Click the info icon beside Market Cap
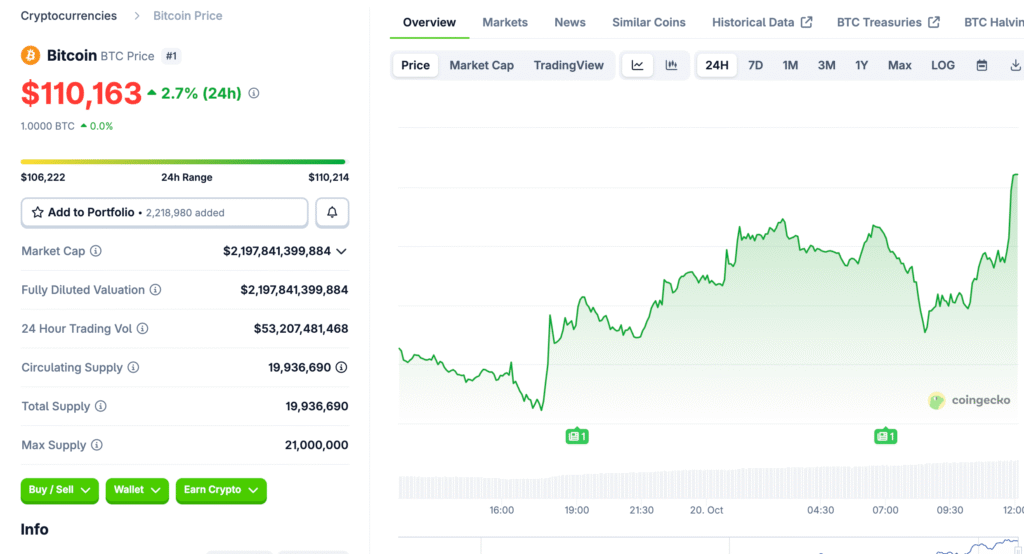Image resolution: width=1024 pixels, height=554 pixels. [x=96, y=251]
